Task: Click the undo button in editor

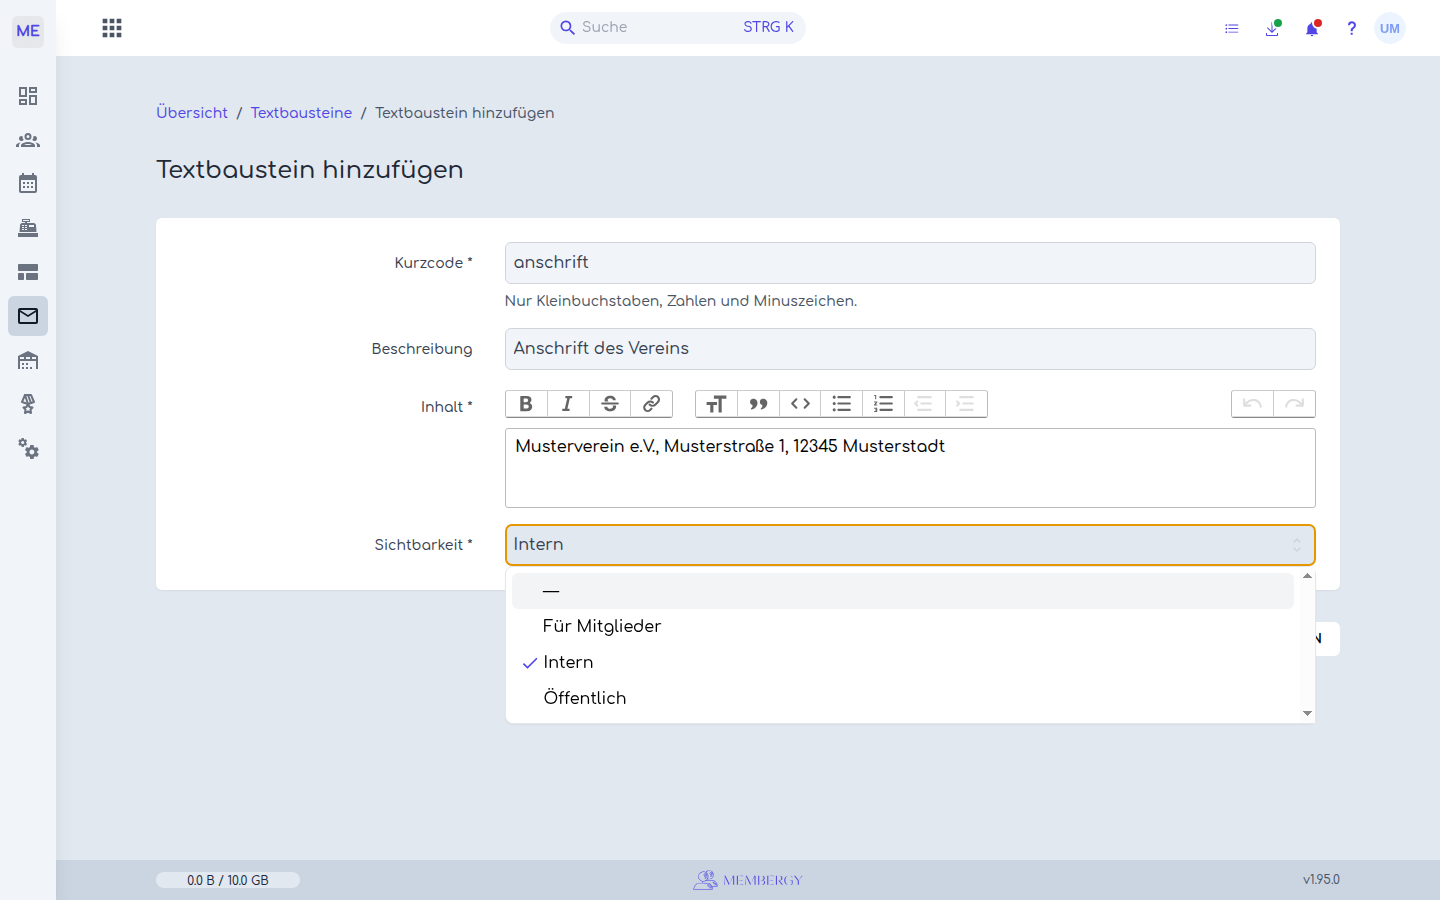Action: tap(1252, 404)
